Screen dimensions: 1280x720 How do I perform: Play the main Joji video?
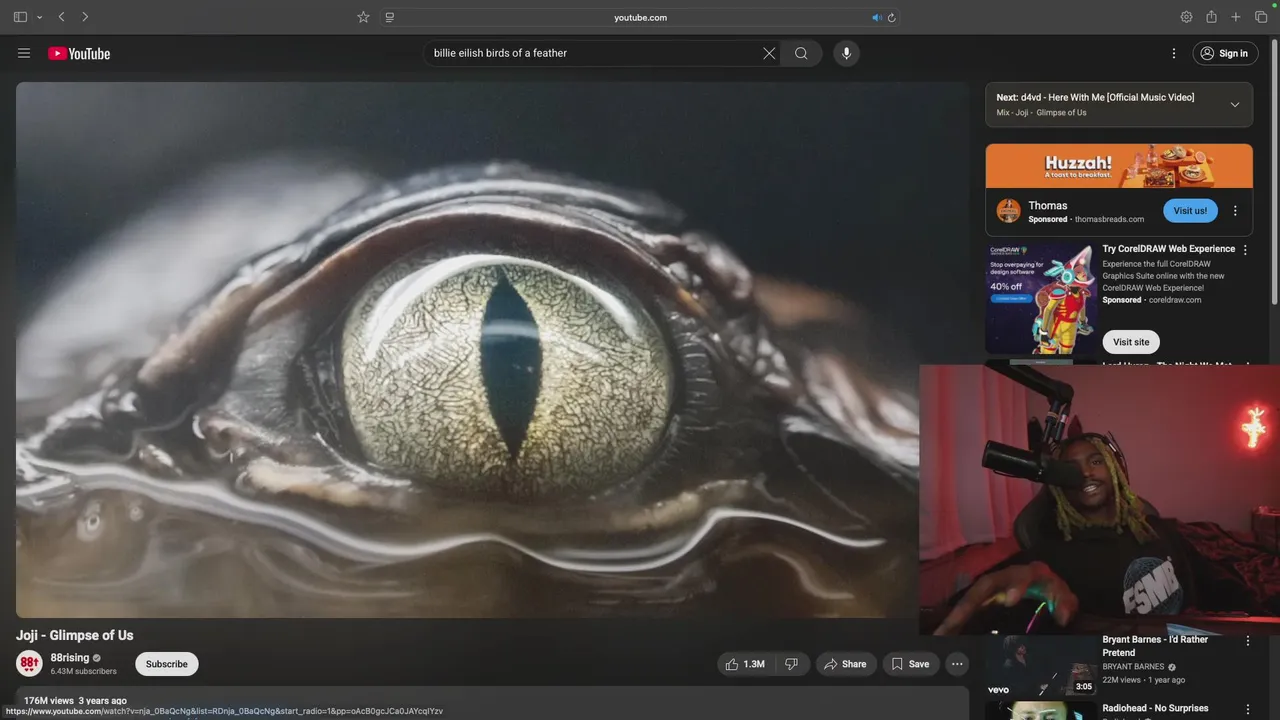click(x=492, y=350)
